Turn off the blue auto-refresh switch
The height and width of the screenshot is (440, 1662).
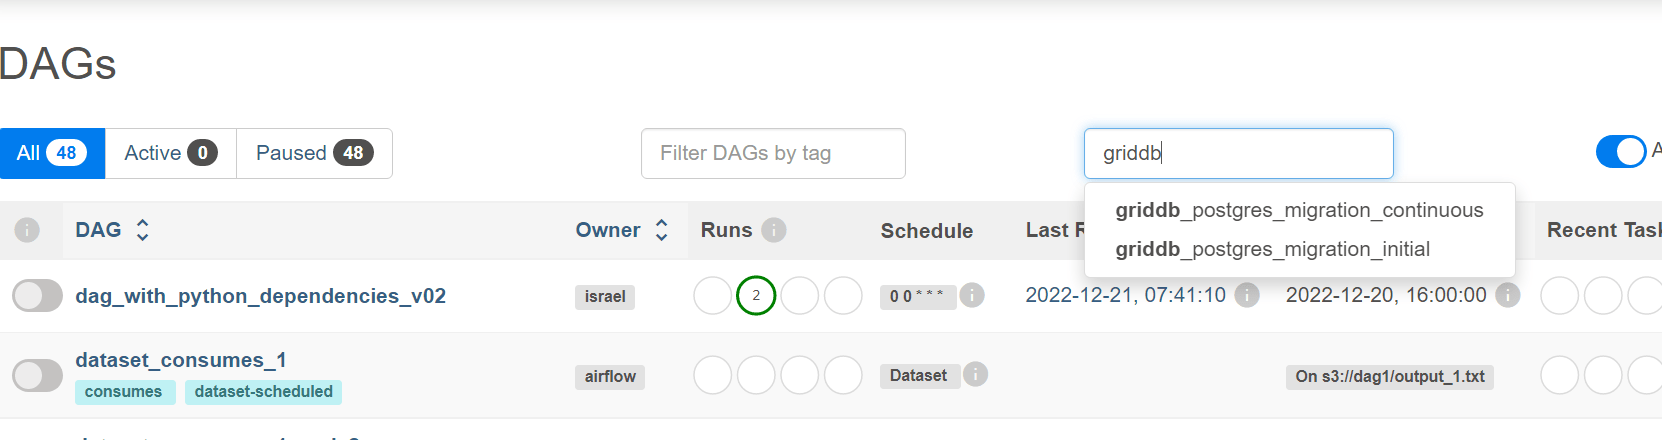click(1620, 152)
